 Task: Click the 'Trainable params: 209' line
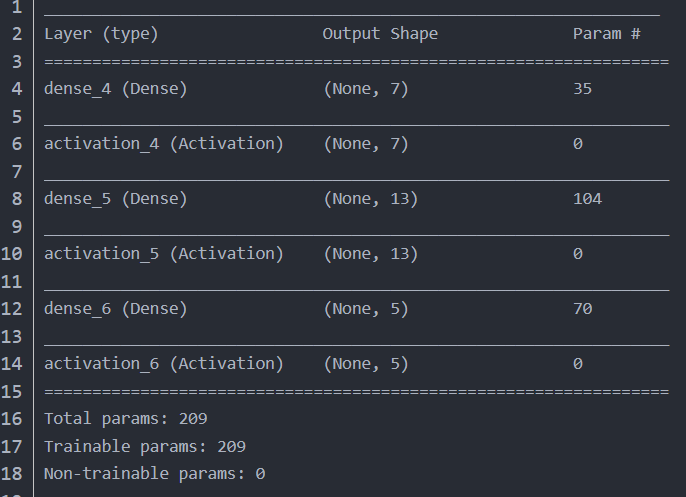tap(145, 446)
